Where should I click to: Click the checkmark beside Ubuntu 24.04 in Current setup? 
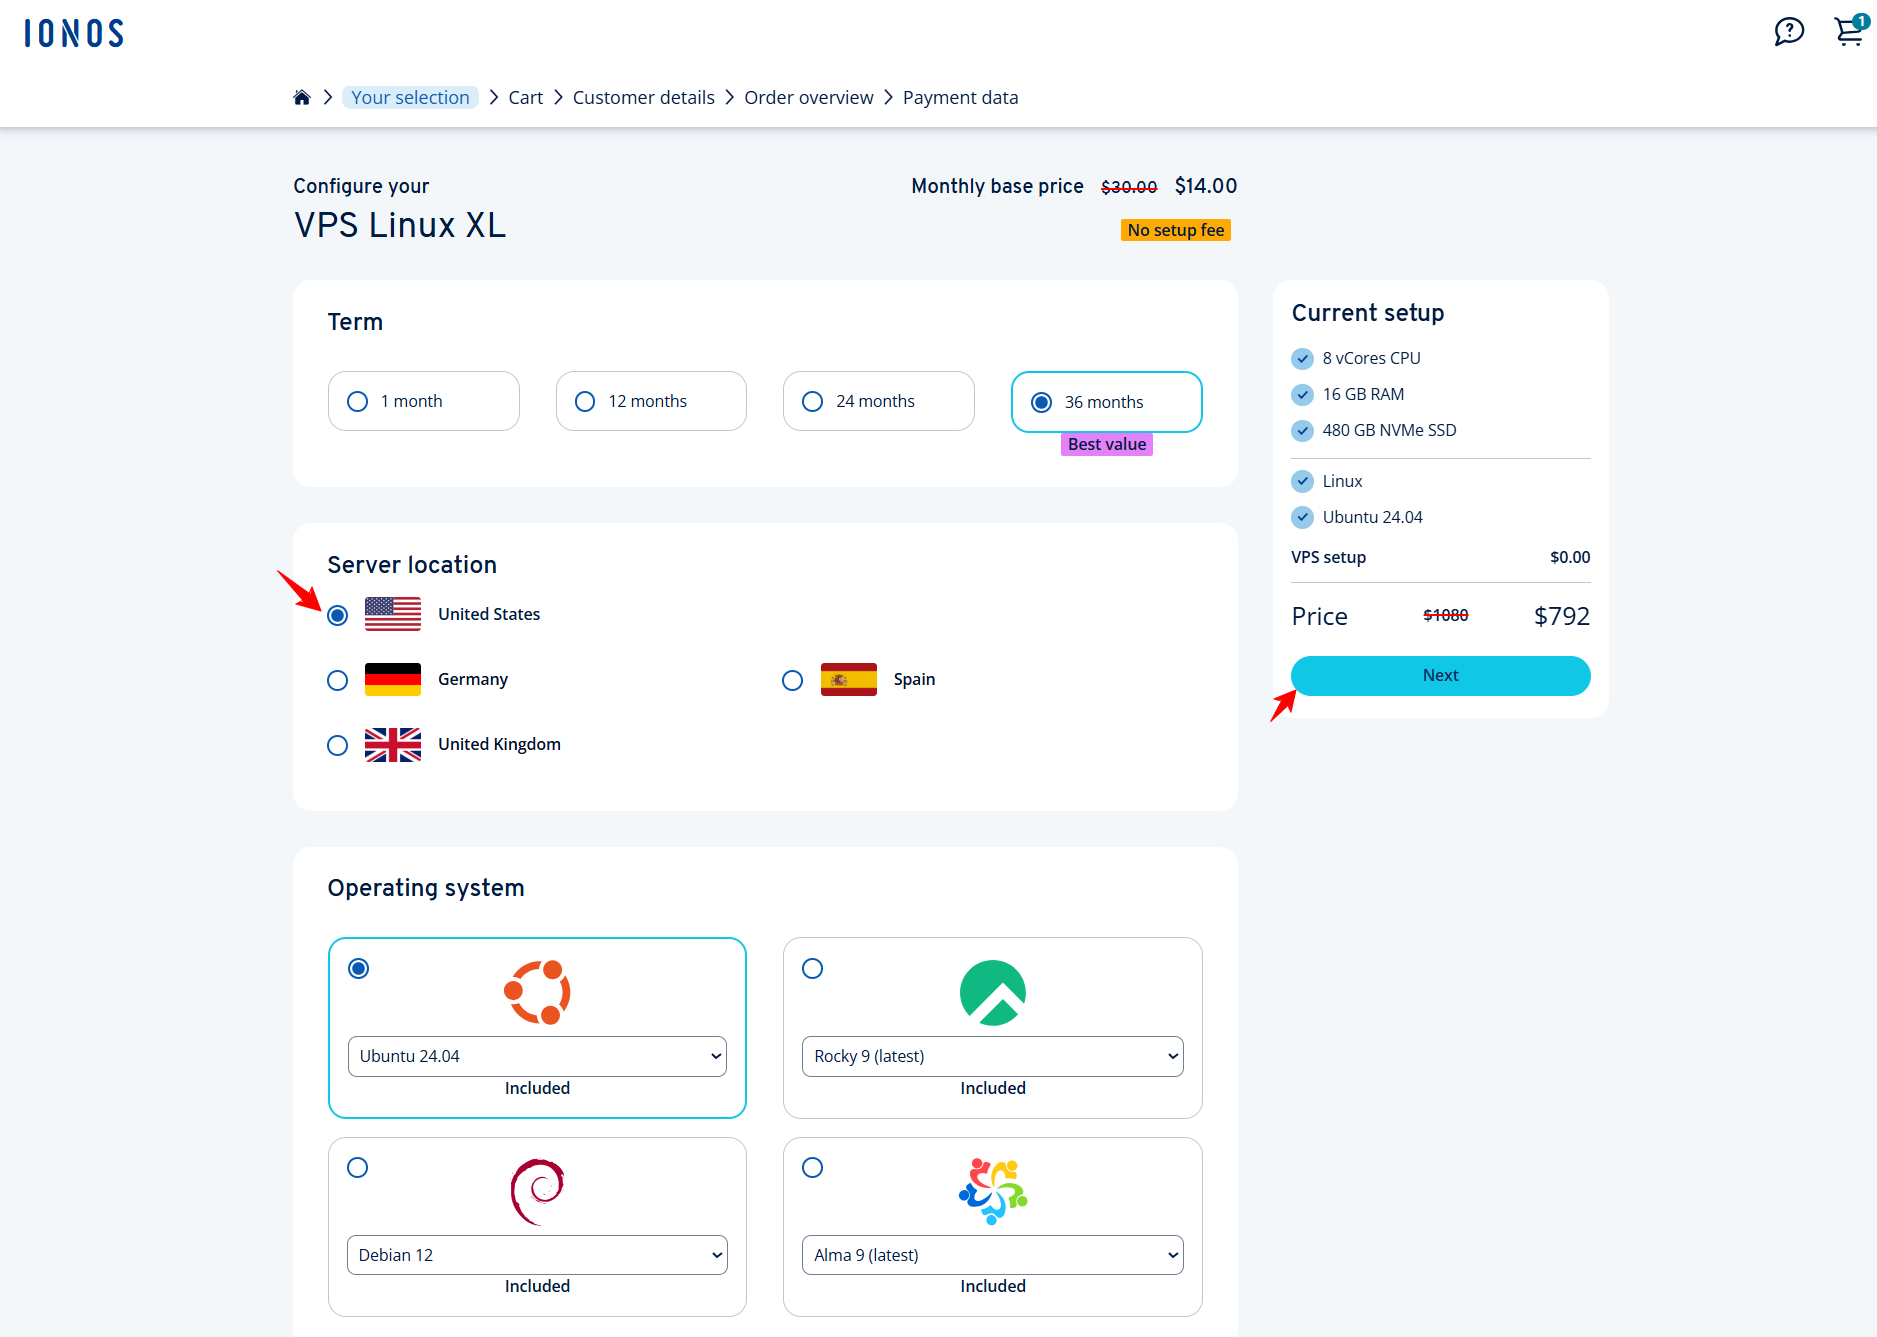click(1303, 517)
